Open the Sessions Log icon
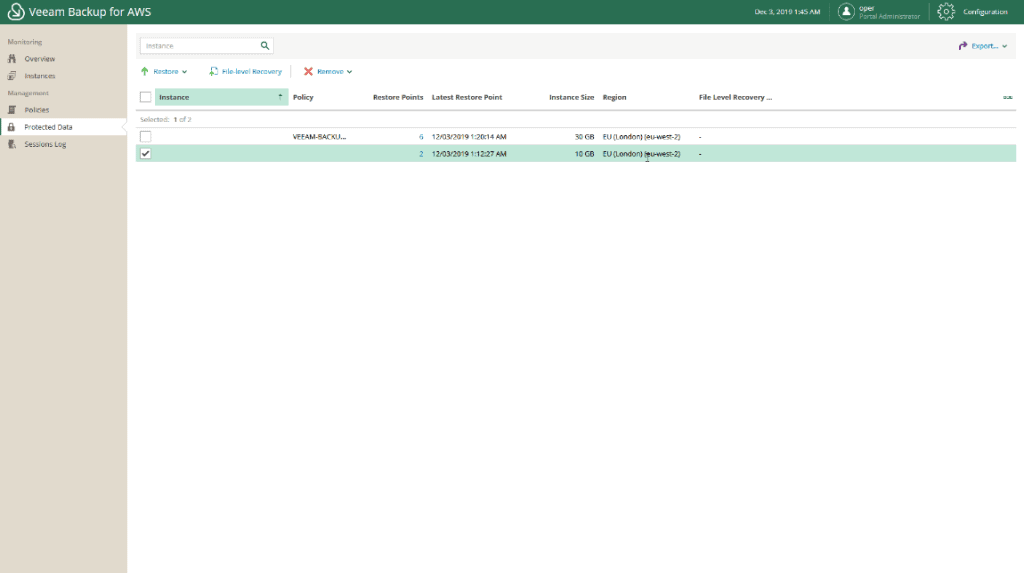 12,144
